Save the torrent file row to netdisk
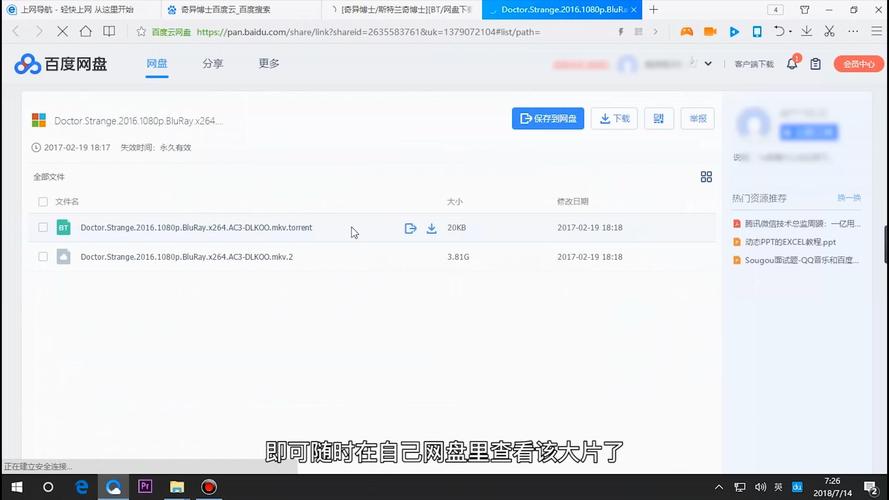The height and width of the screenshot is (500, 889). pyautogui.click(x=410, y=228)
